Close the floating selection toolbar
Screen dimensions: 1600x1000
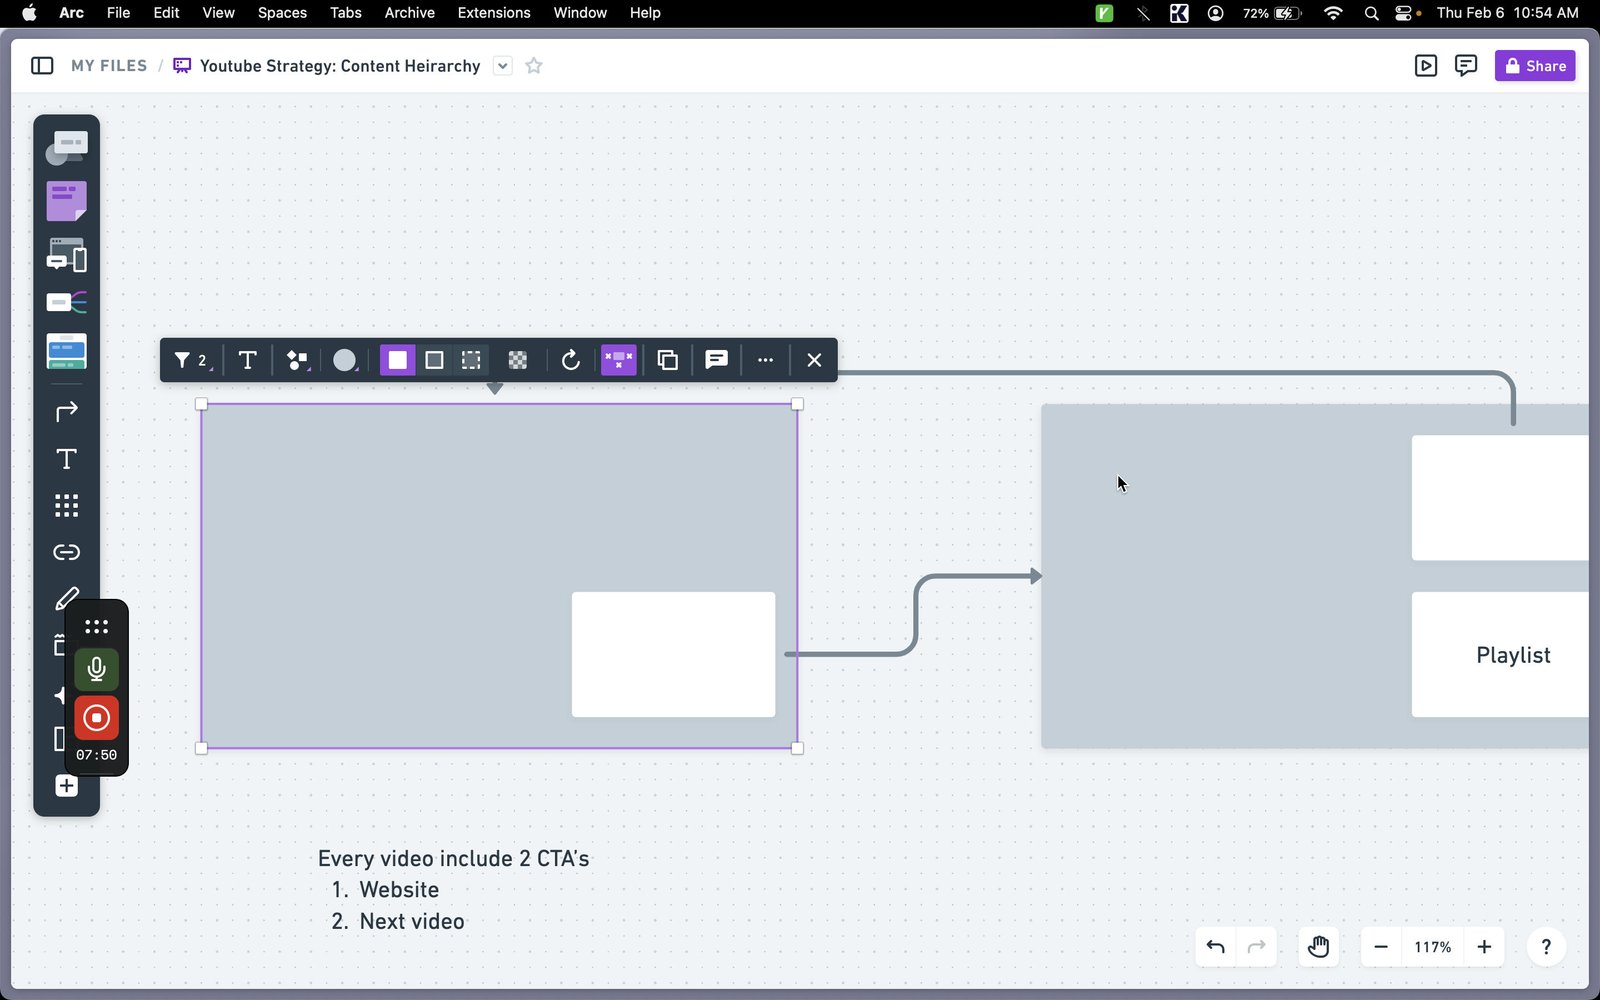814,360
